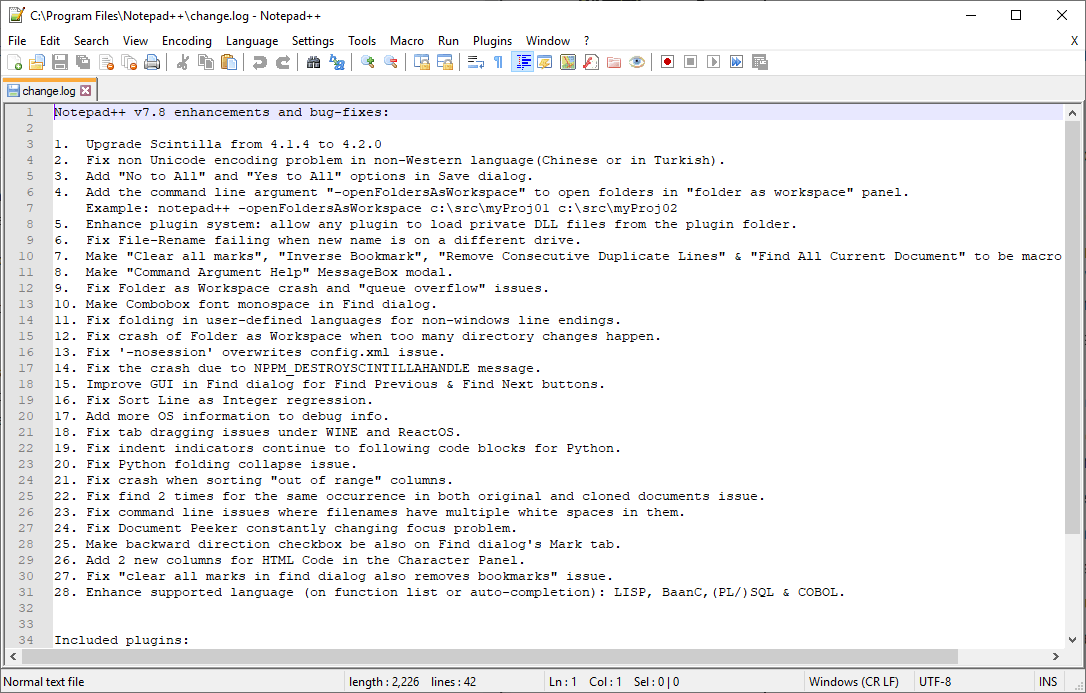Open the Macro menu
The height and width of the screenshot is (693, 1086).
pyautogui.click(x=407, y=41)
